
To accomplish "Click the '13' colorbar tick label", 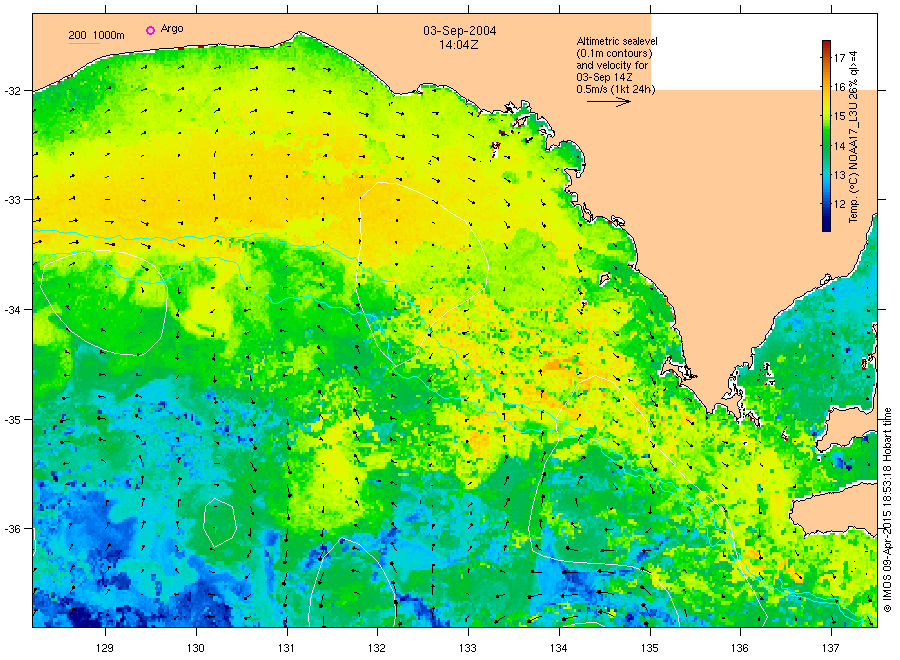I will [x=839, y=175].
